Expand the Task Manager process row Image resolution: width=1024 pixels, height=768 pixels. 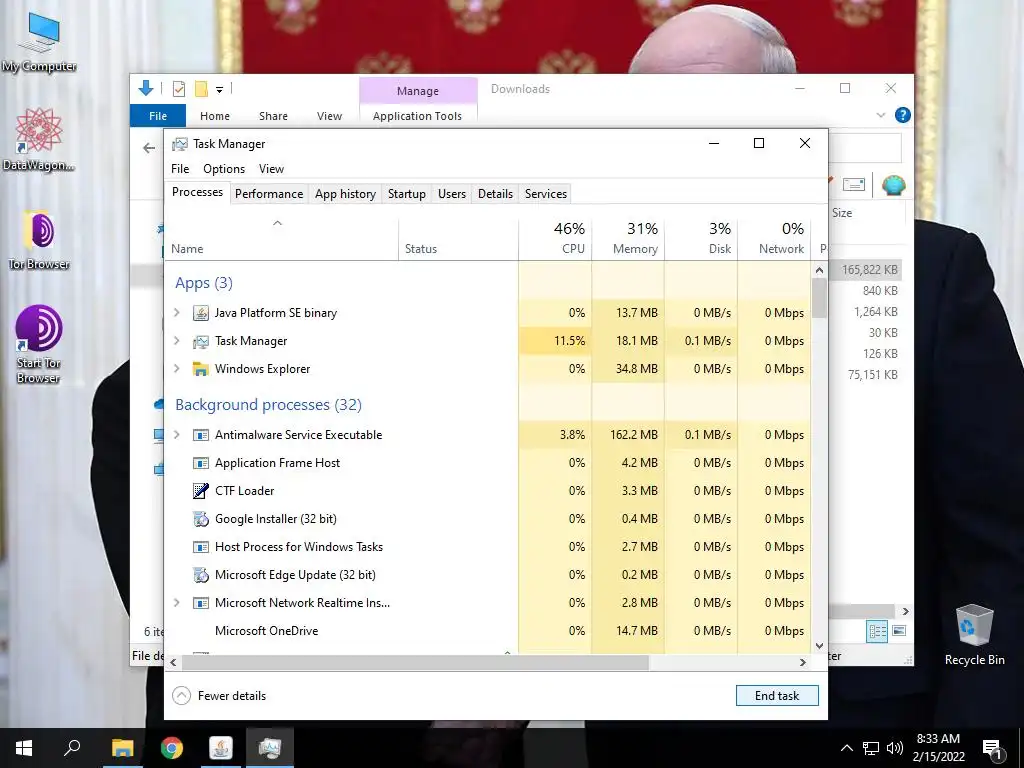tap(176, 341)
